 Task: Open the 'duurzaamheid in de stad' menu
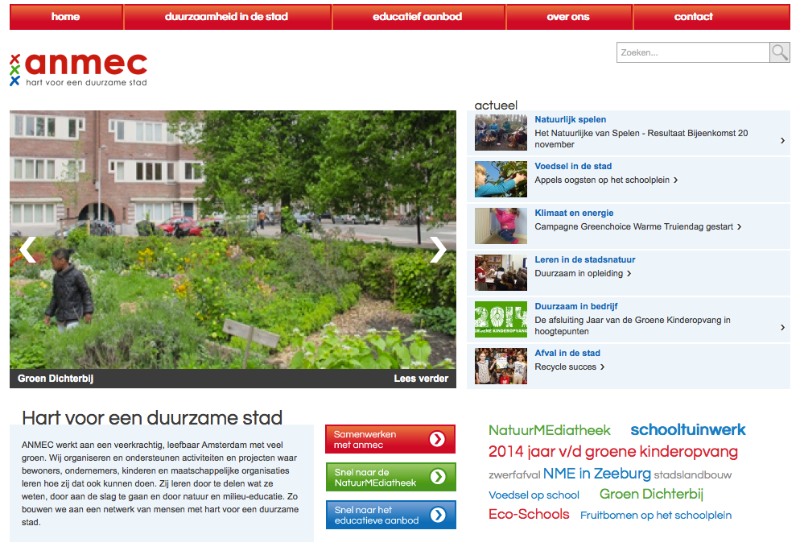[x=227, y=17]
